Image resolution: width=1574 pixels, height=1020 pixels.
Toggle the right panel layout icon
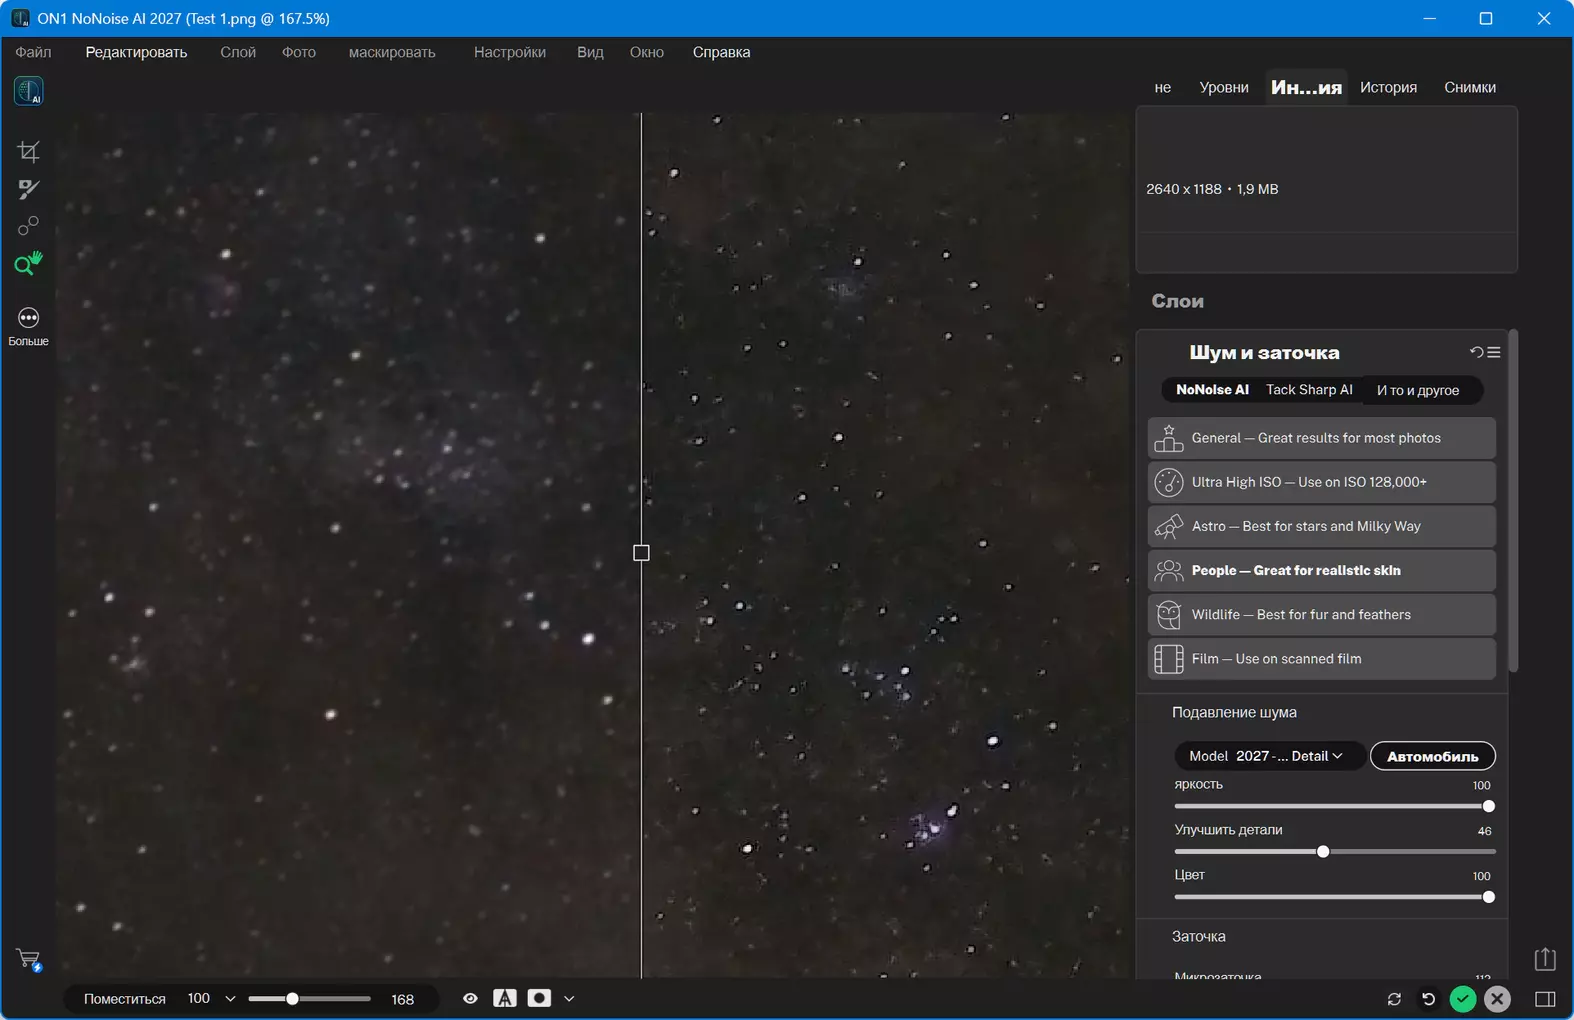[x=1545, y=999]
